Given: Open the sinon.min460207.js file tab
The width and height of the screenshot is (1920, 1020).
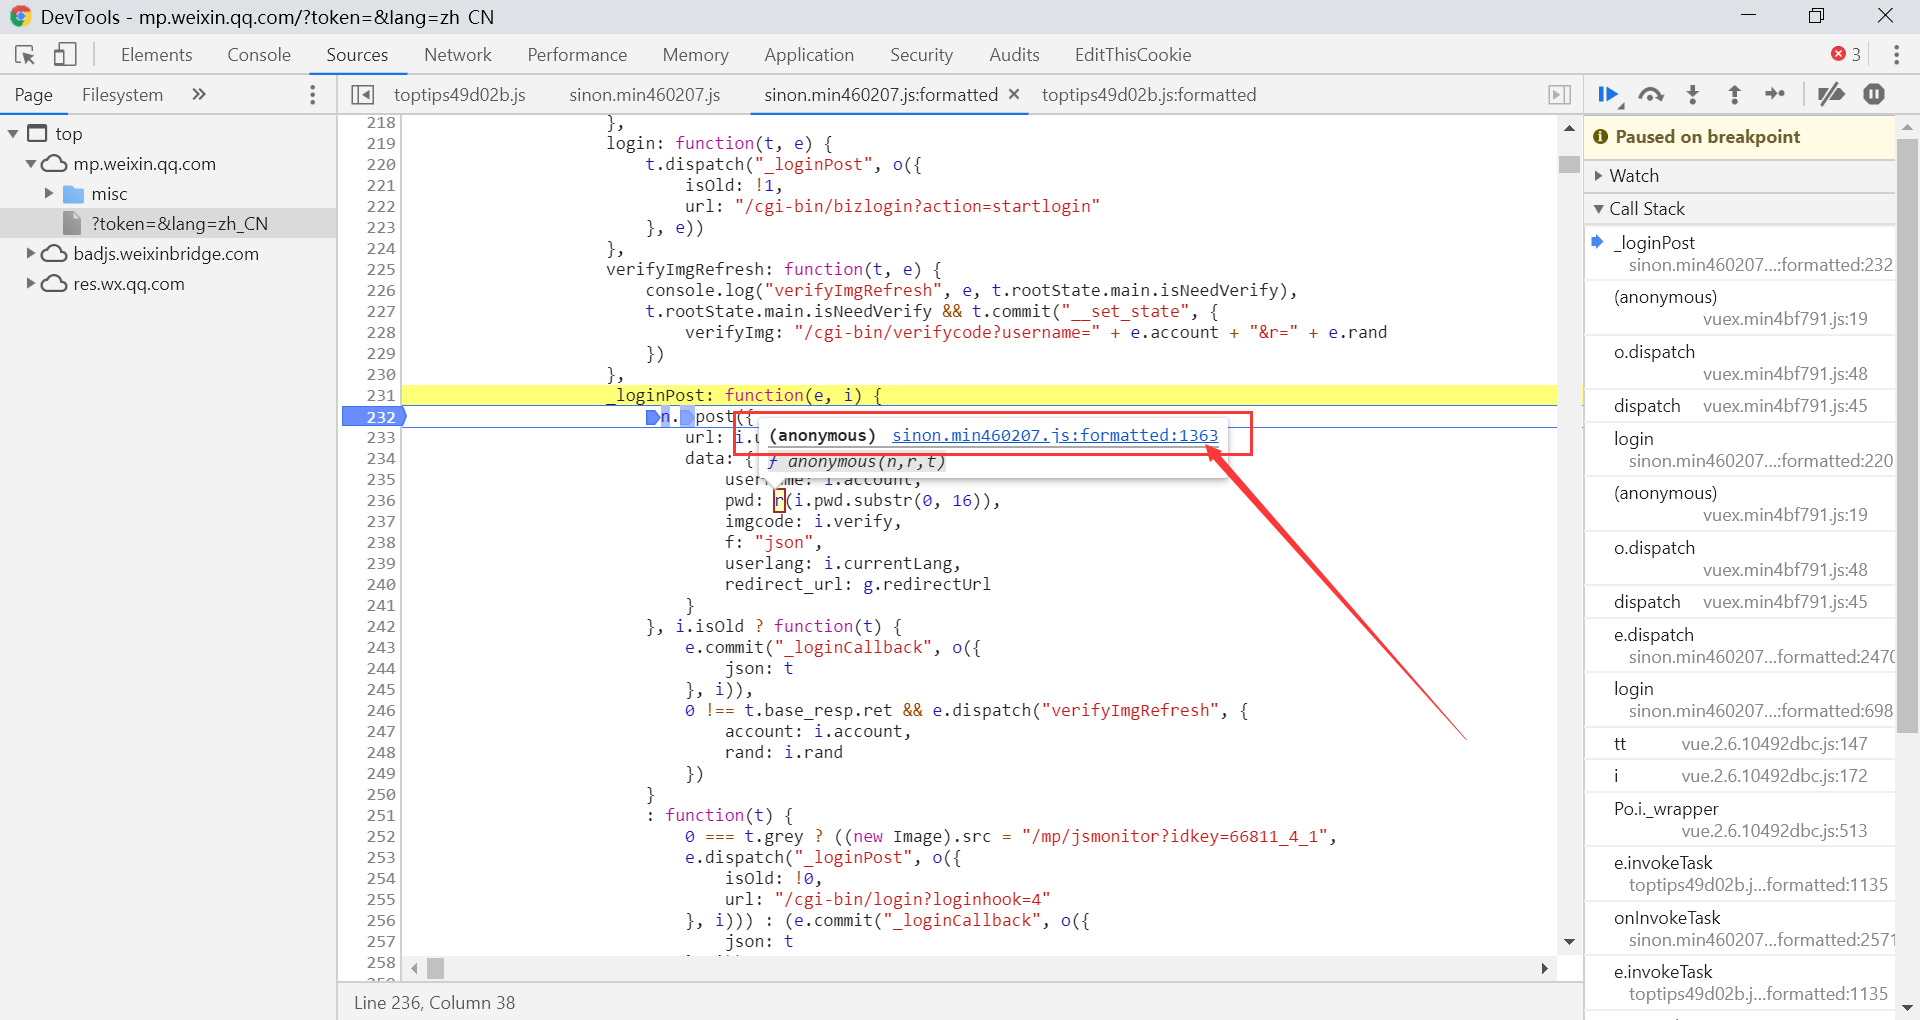Looking at the screenshot, I should (645, 95).
